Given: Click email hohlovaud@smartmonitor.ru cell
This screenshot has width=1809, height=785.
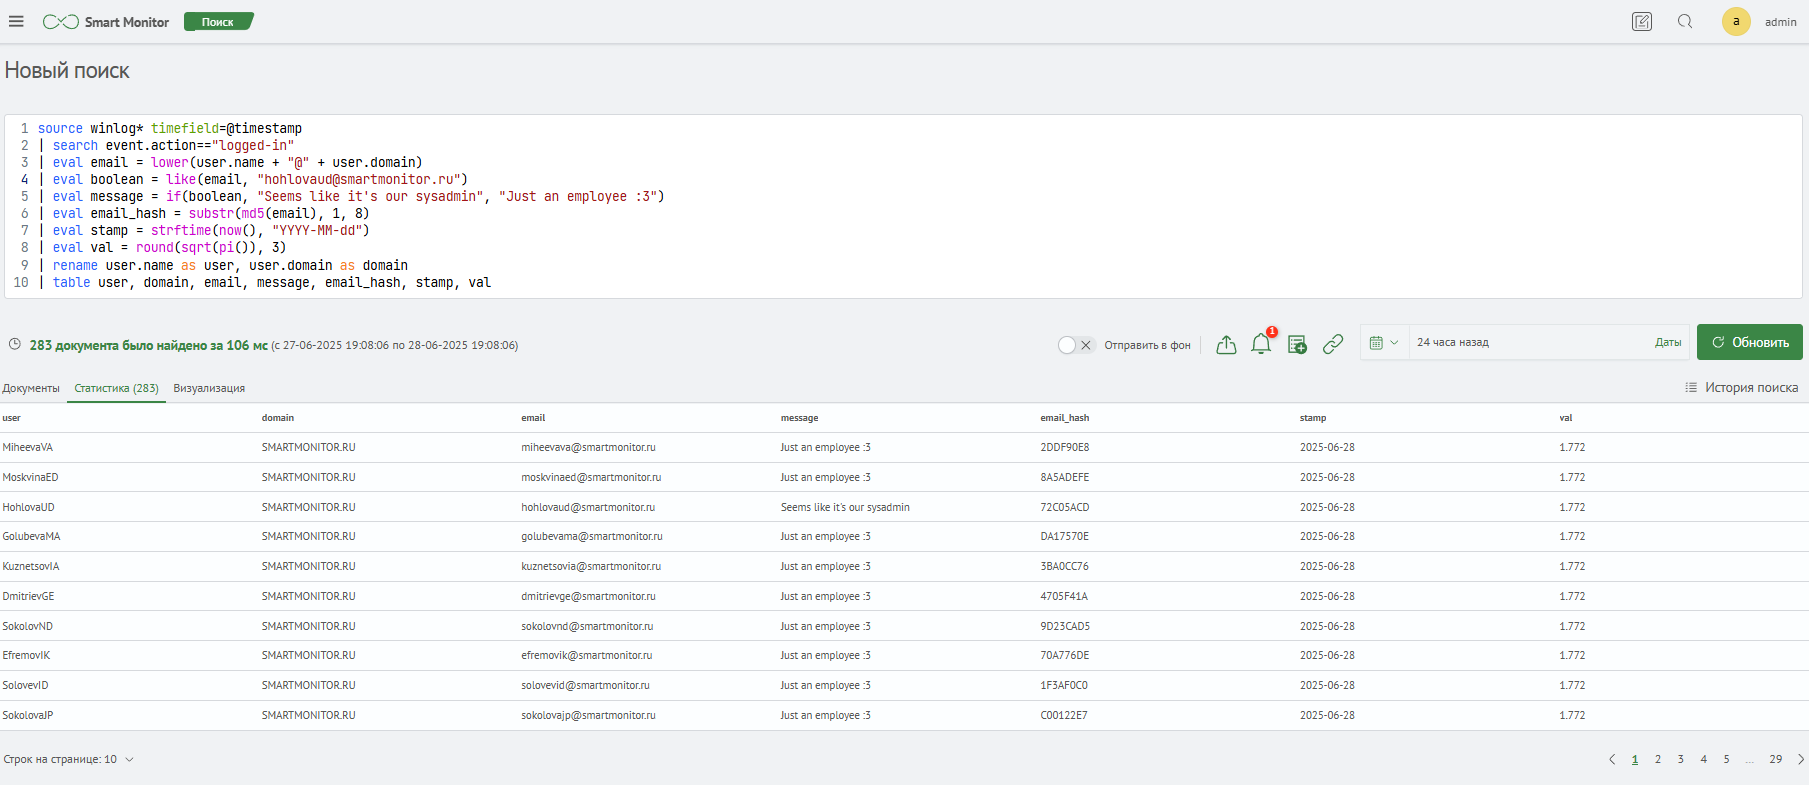Looking at the screenshot, I should click(x=588, y=507).
